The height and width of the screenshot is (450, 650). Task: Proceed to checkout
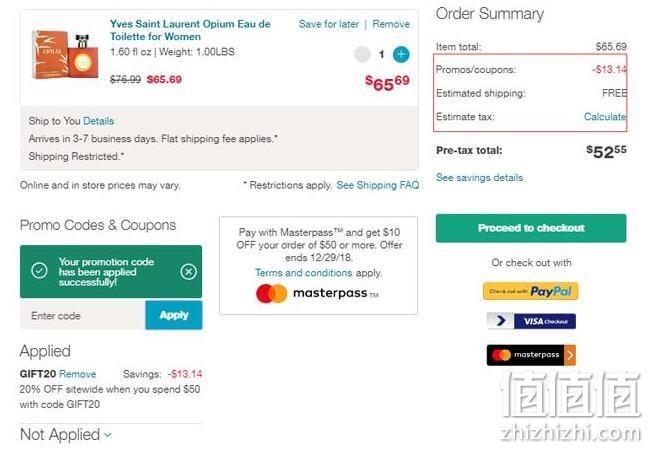coord(531,228)
